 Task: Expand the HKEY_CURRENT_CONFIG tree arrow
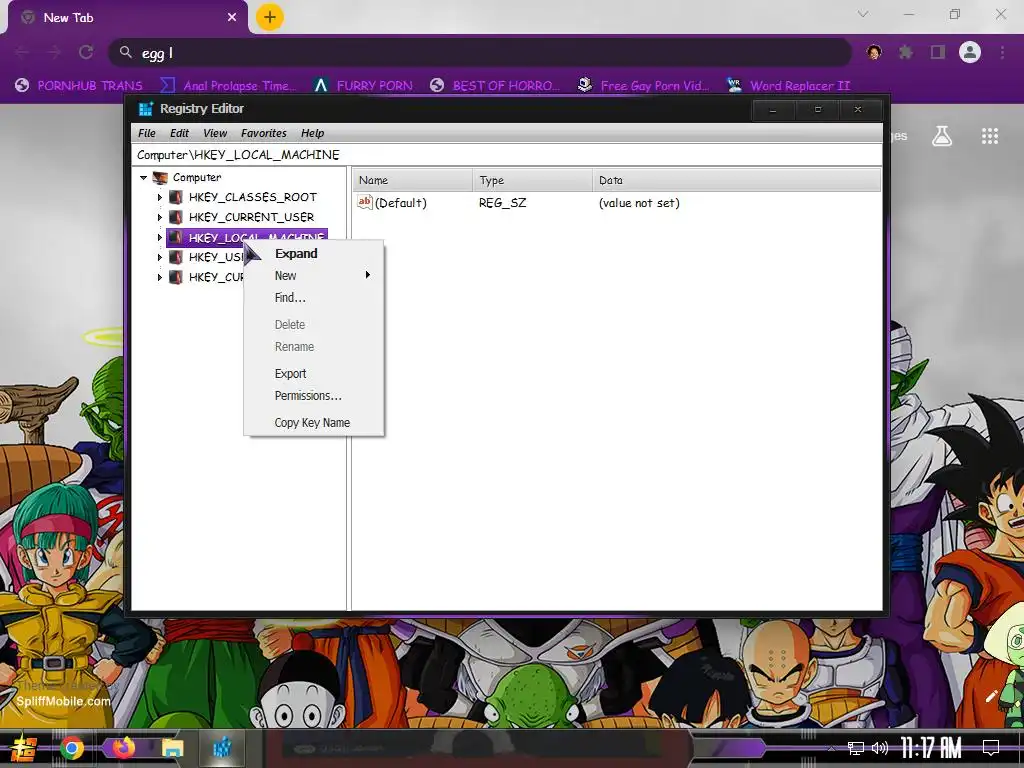[x=159, y=277]
